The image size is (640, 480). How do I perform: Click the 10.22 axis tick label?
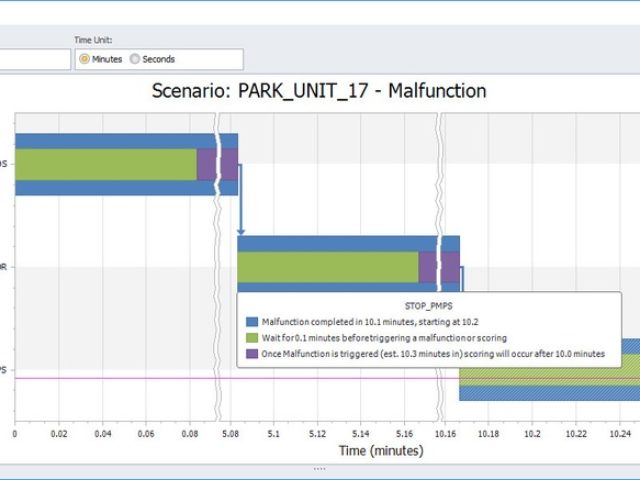[x=576, y=433]
